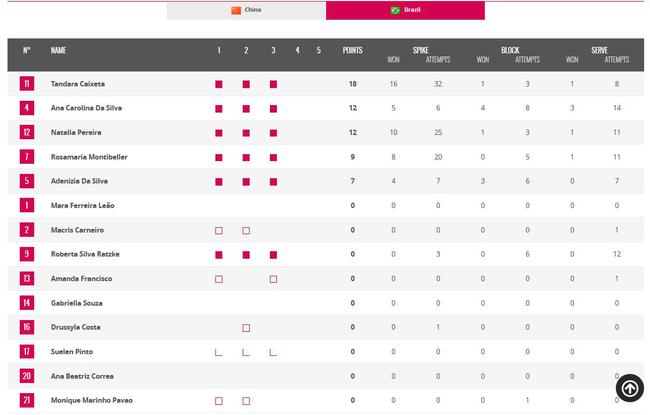
Task: Click the scroll-to-top arrow button
Action: pos(629,387)
